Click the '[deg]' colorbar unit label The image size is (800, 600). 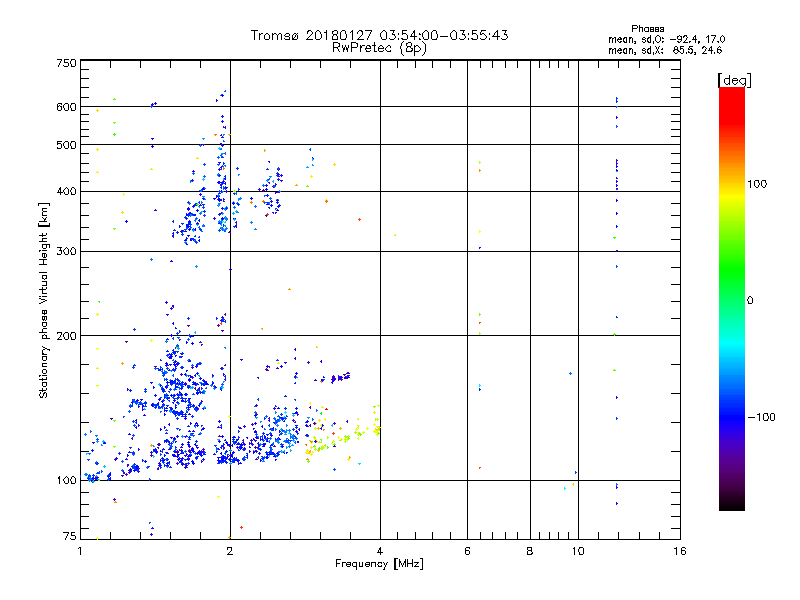[x=734, y=81]
